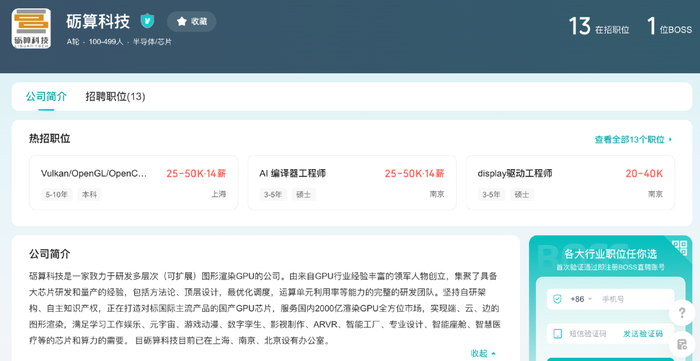700x361 pixels.
Task: Click the 收藏 star button
Action: point(192,21)
